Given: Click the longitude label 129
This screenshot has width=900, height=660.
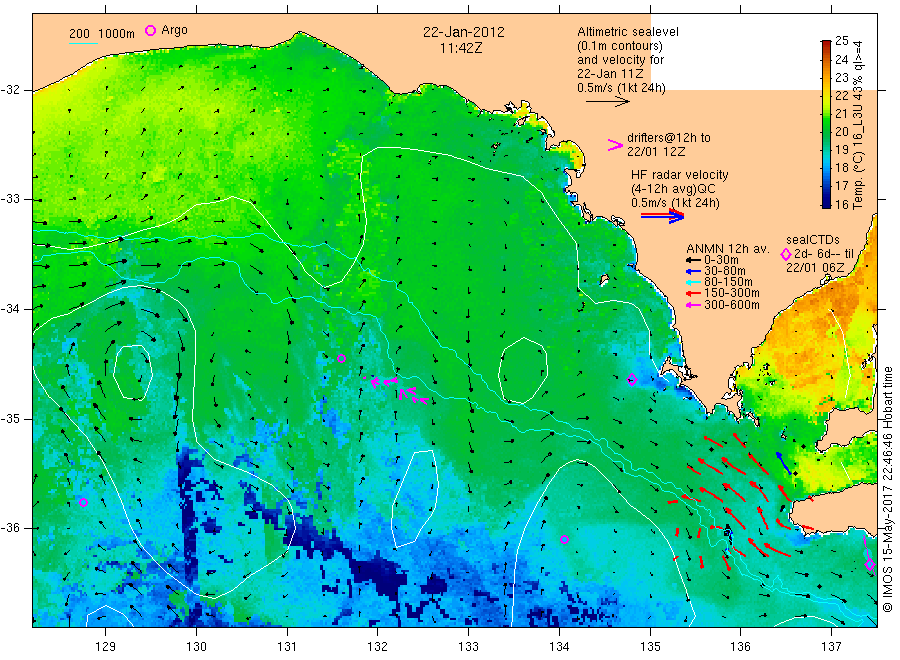Looking at the screenshot, I should [106, 647].
